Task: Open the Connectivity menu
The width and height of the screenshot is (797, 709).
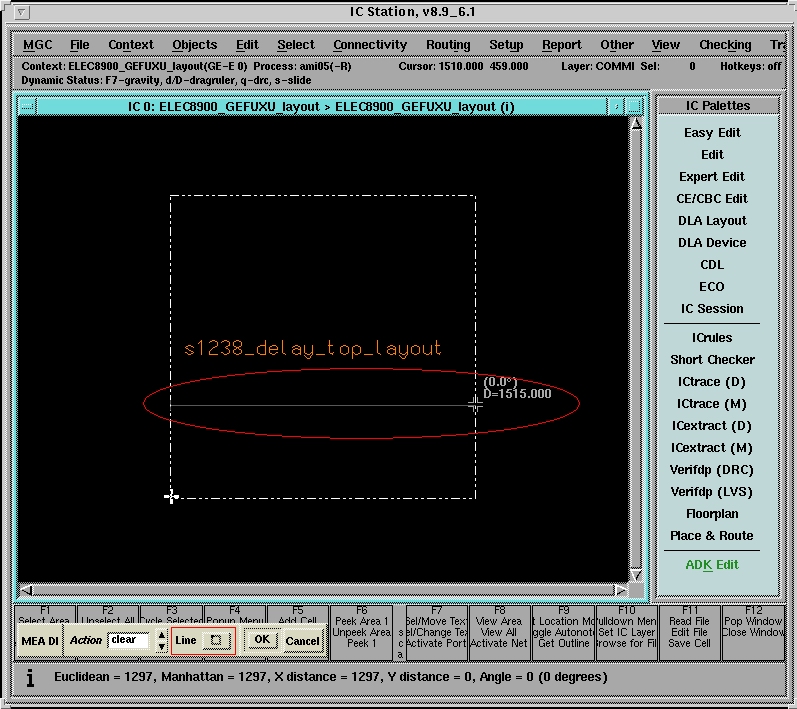Action: [x=370, y=45]
